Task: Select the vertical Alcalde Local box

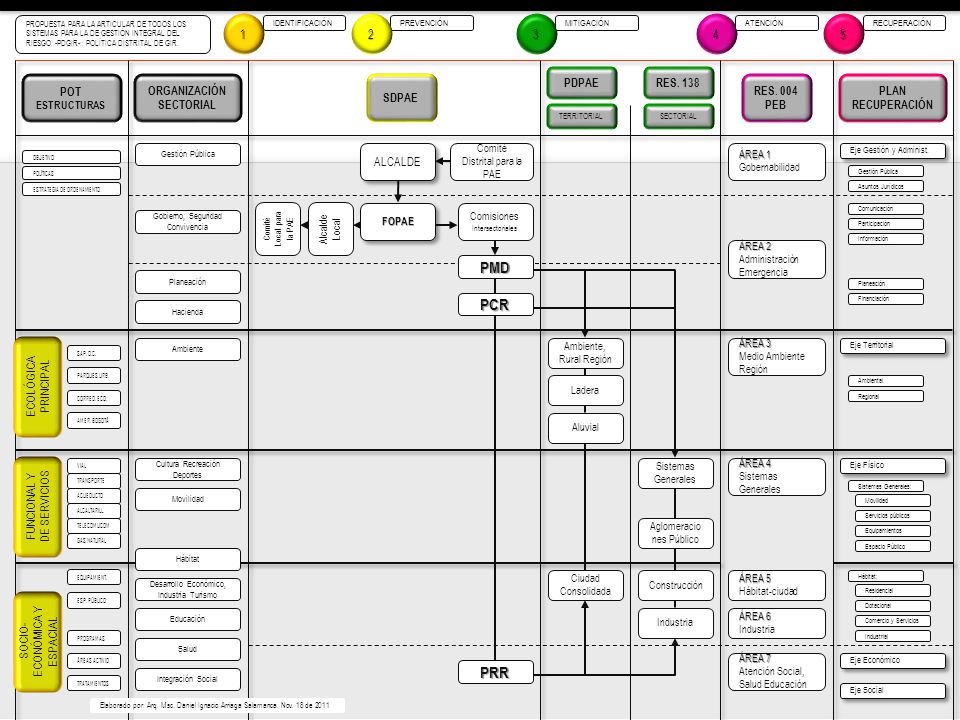Action: 331,229
